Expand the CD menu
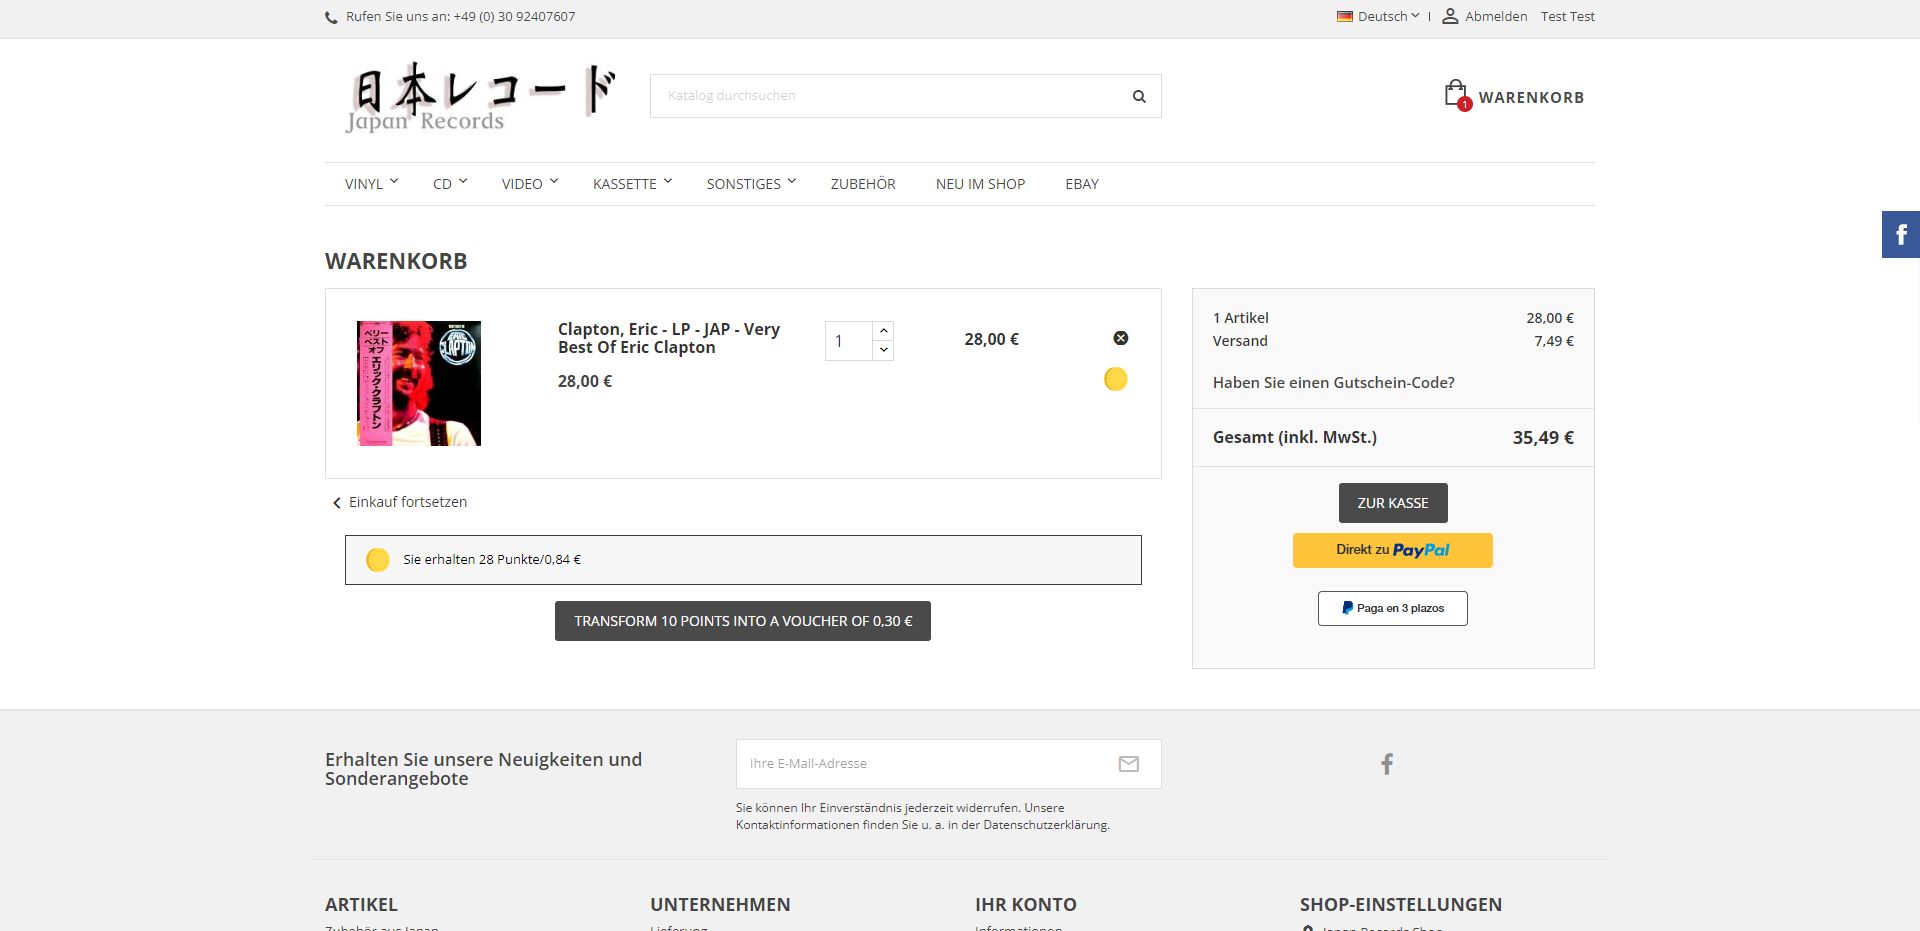1920x931 pixels. [x=450, y=184]
